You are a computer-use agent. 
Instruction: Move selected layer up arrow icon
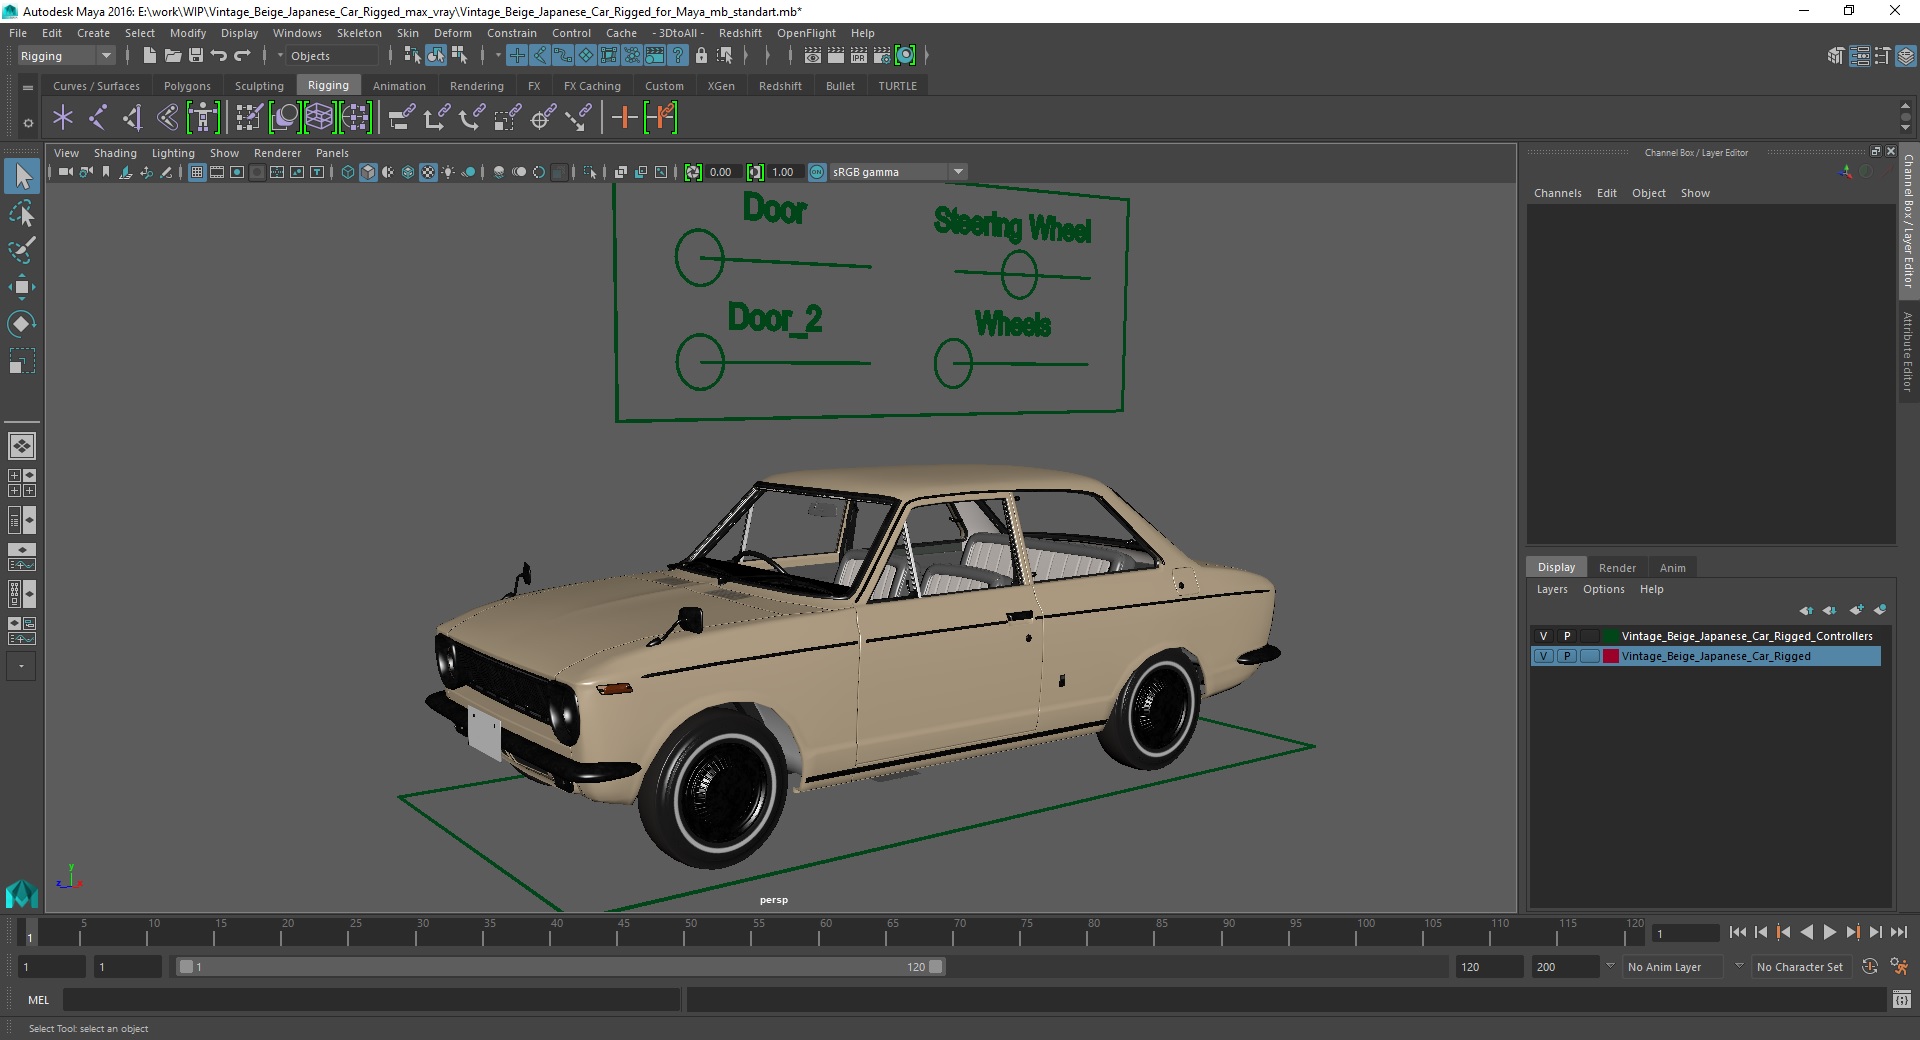pyautogui.click(x=1806, y=610)
